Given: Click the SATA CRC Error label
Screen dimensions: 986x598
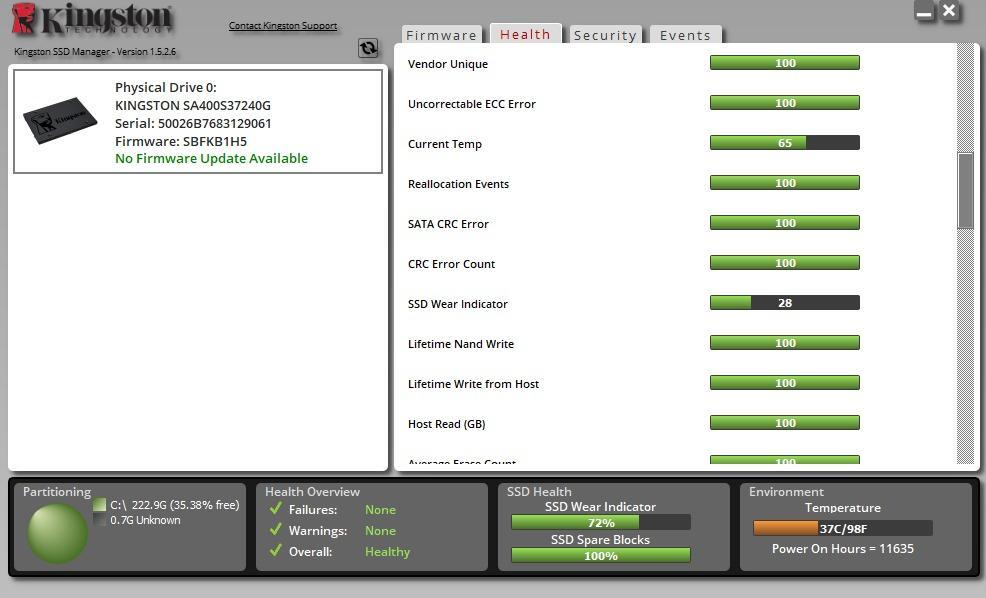Looking at the screenshot, I should (448, 224).
